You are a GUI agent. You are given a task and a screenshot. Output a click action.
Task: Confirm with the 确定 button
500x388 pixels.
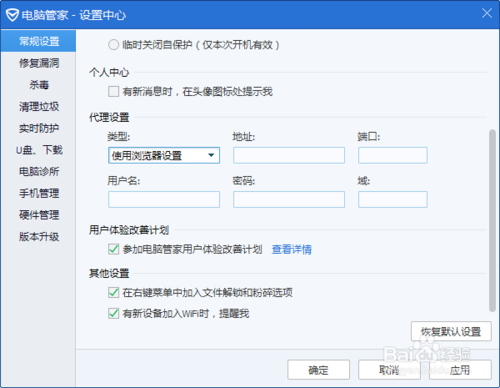click(x=318, y=370)
